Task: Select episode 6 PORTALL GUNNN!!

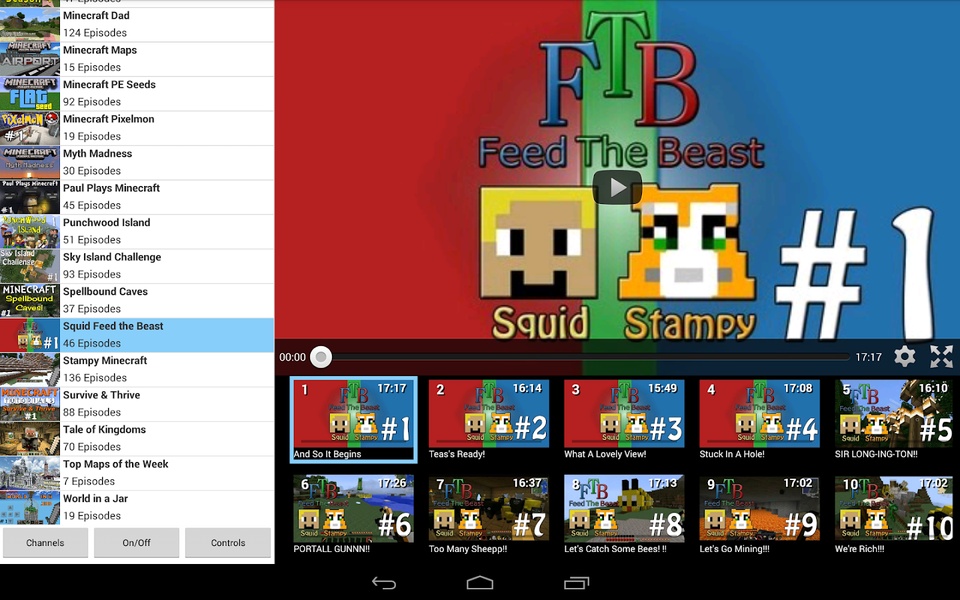Action: point(353,515)
